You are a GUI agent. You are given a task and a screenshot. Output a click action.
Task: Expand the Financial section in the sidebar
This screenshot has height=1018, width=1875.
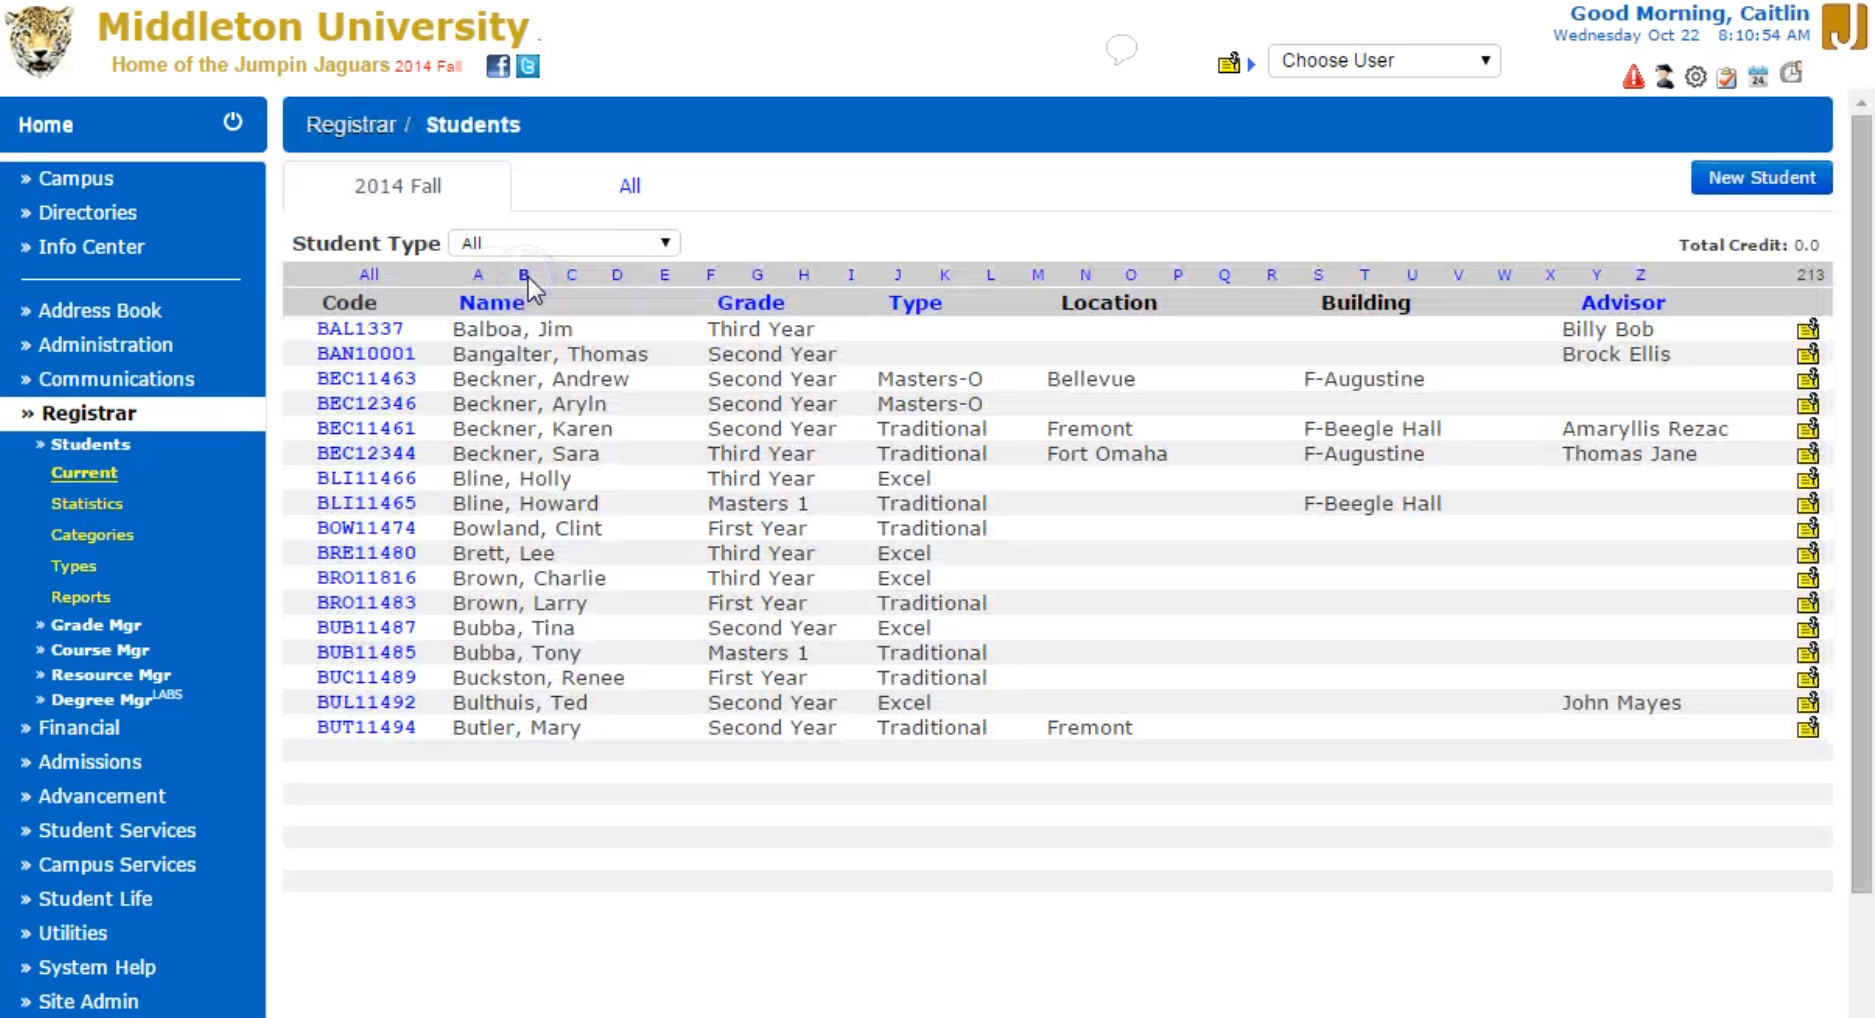pos(79,727)
